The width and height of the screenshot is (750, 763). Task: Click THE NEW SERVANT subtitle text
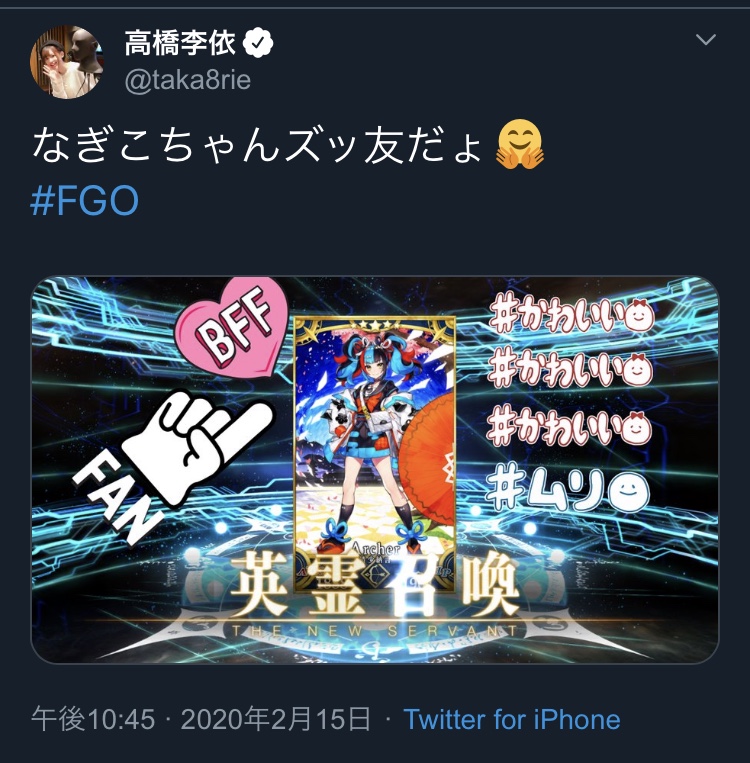375,631
